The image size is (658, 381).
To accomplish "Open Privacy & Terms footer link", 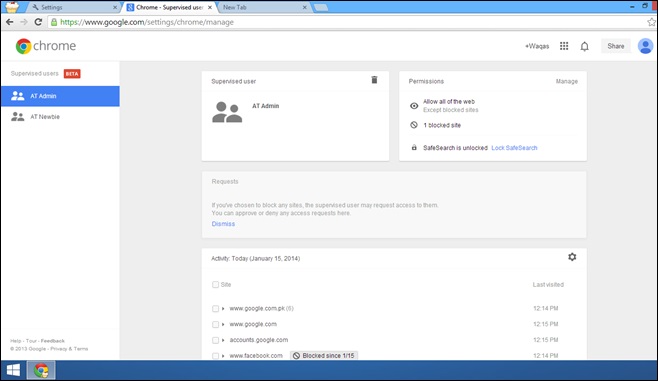I will 69,349.
